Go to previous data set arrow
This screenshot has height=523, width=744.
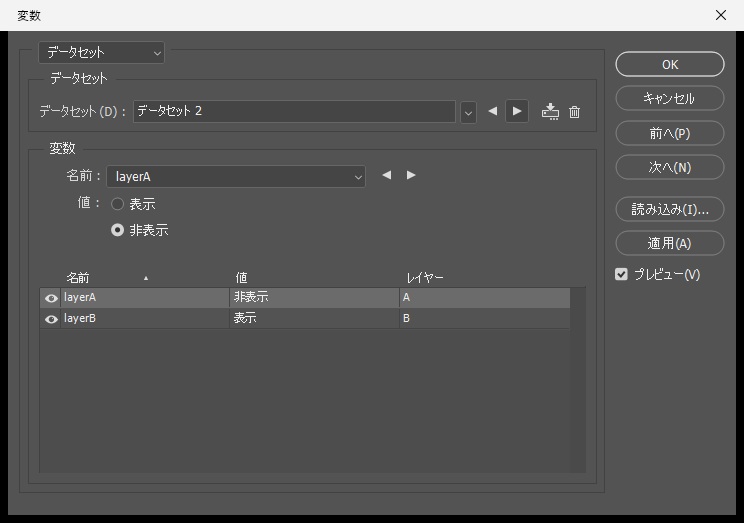493,111
